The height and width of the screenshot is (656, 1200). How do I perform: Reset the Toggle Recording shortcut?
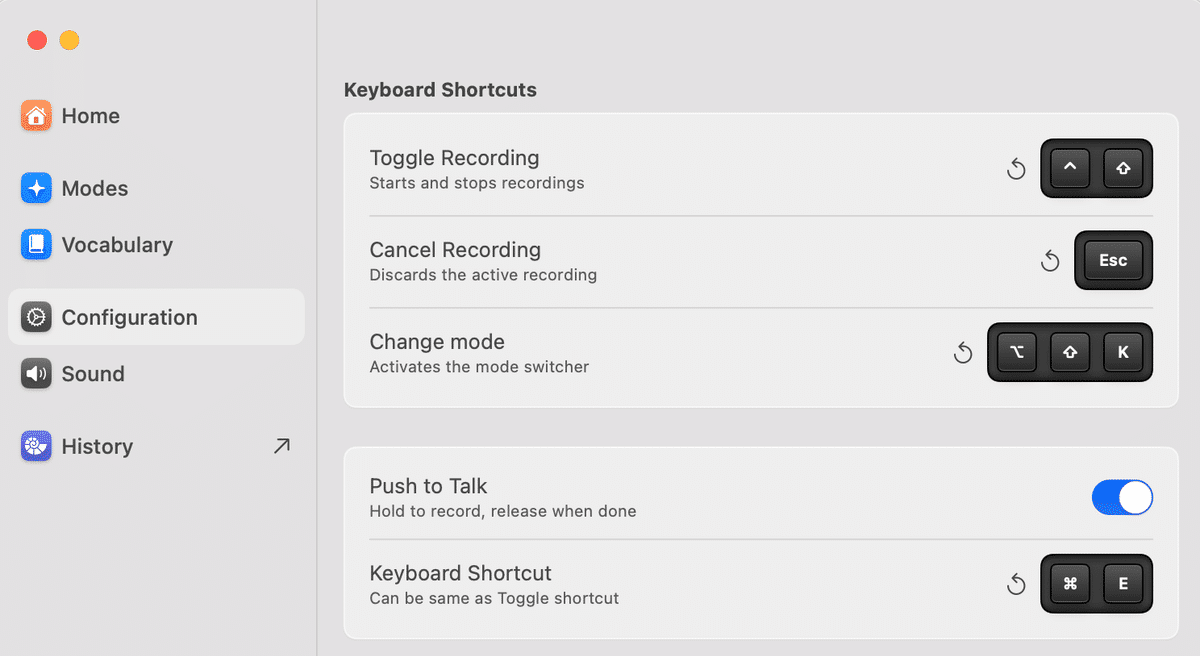click(1016, 169)
